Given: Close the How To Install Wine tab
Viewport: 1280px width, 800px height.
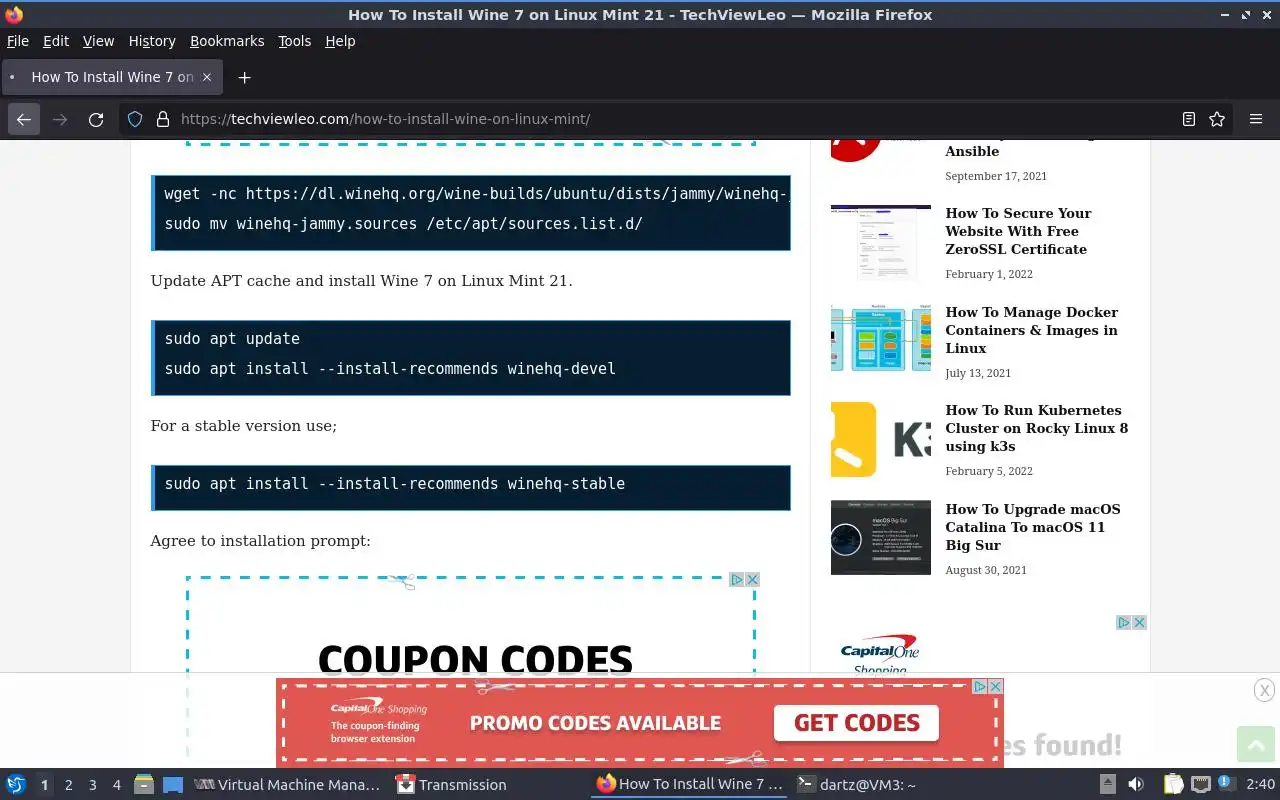Looking at the screenshot, I should 207,77.
